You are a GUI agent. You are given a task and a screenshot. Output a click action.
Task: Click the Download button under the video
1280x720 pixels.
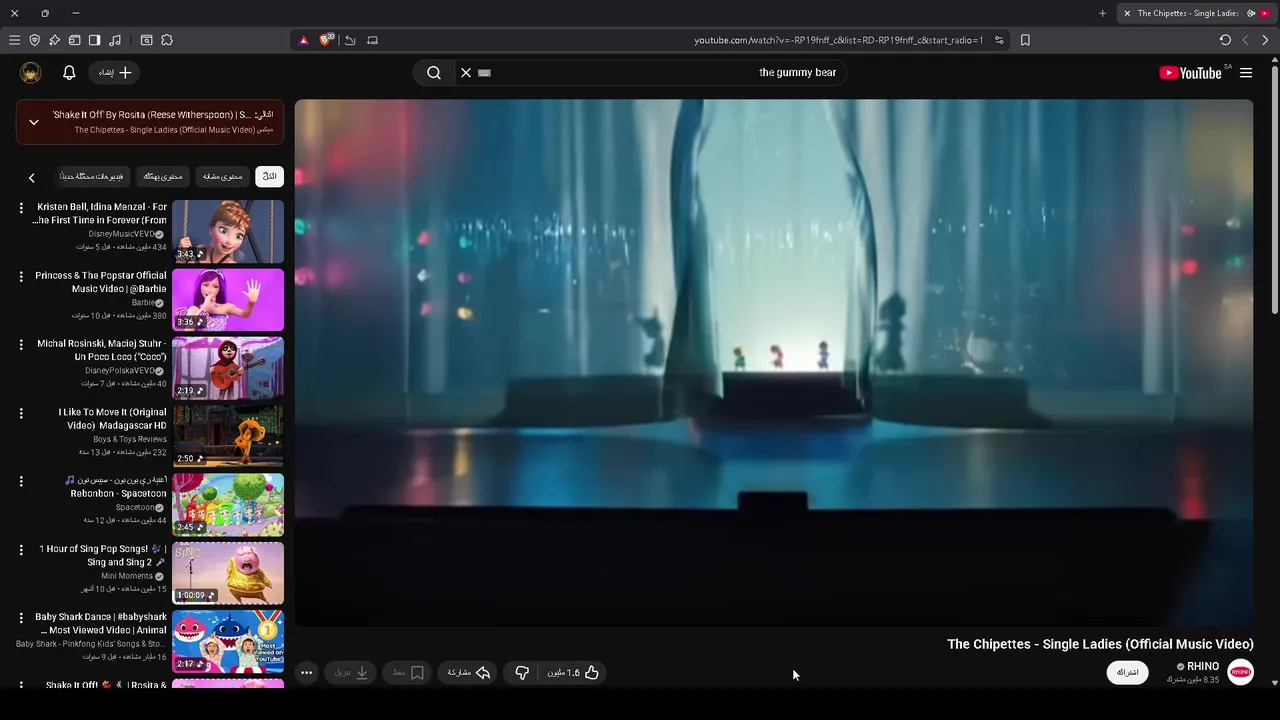point(351,673)
